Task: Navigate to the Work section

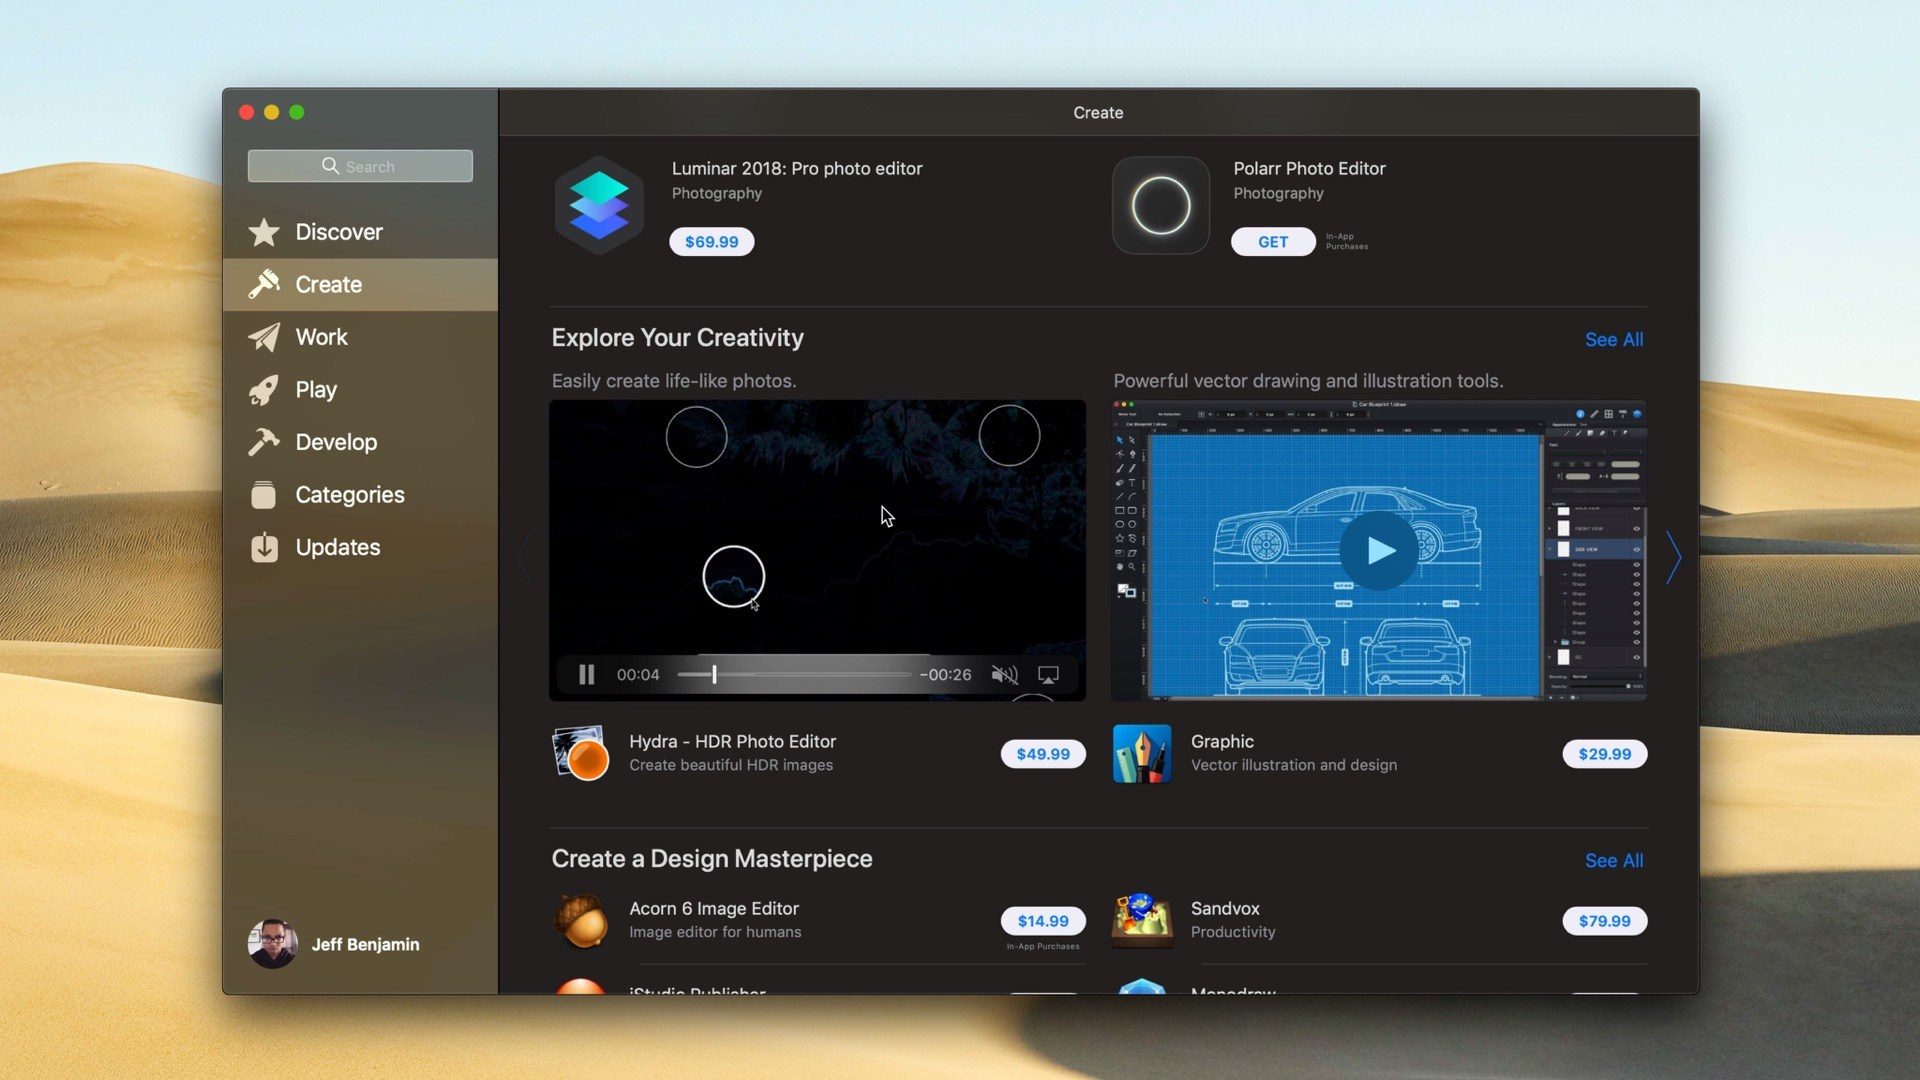Action: [320, 336]
